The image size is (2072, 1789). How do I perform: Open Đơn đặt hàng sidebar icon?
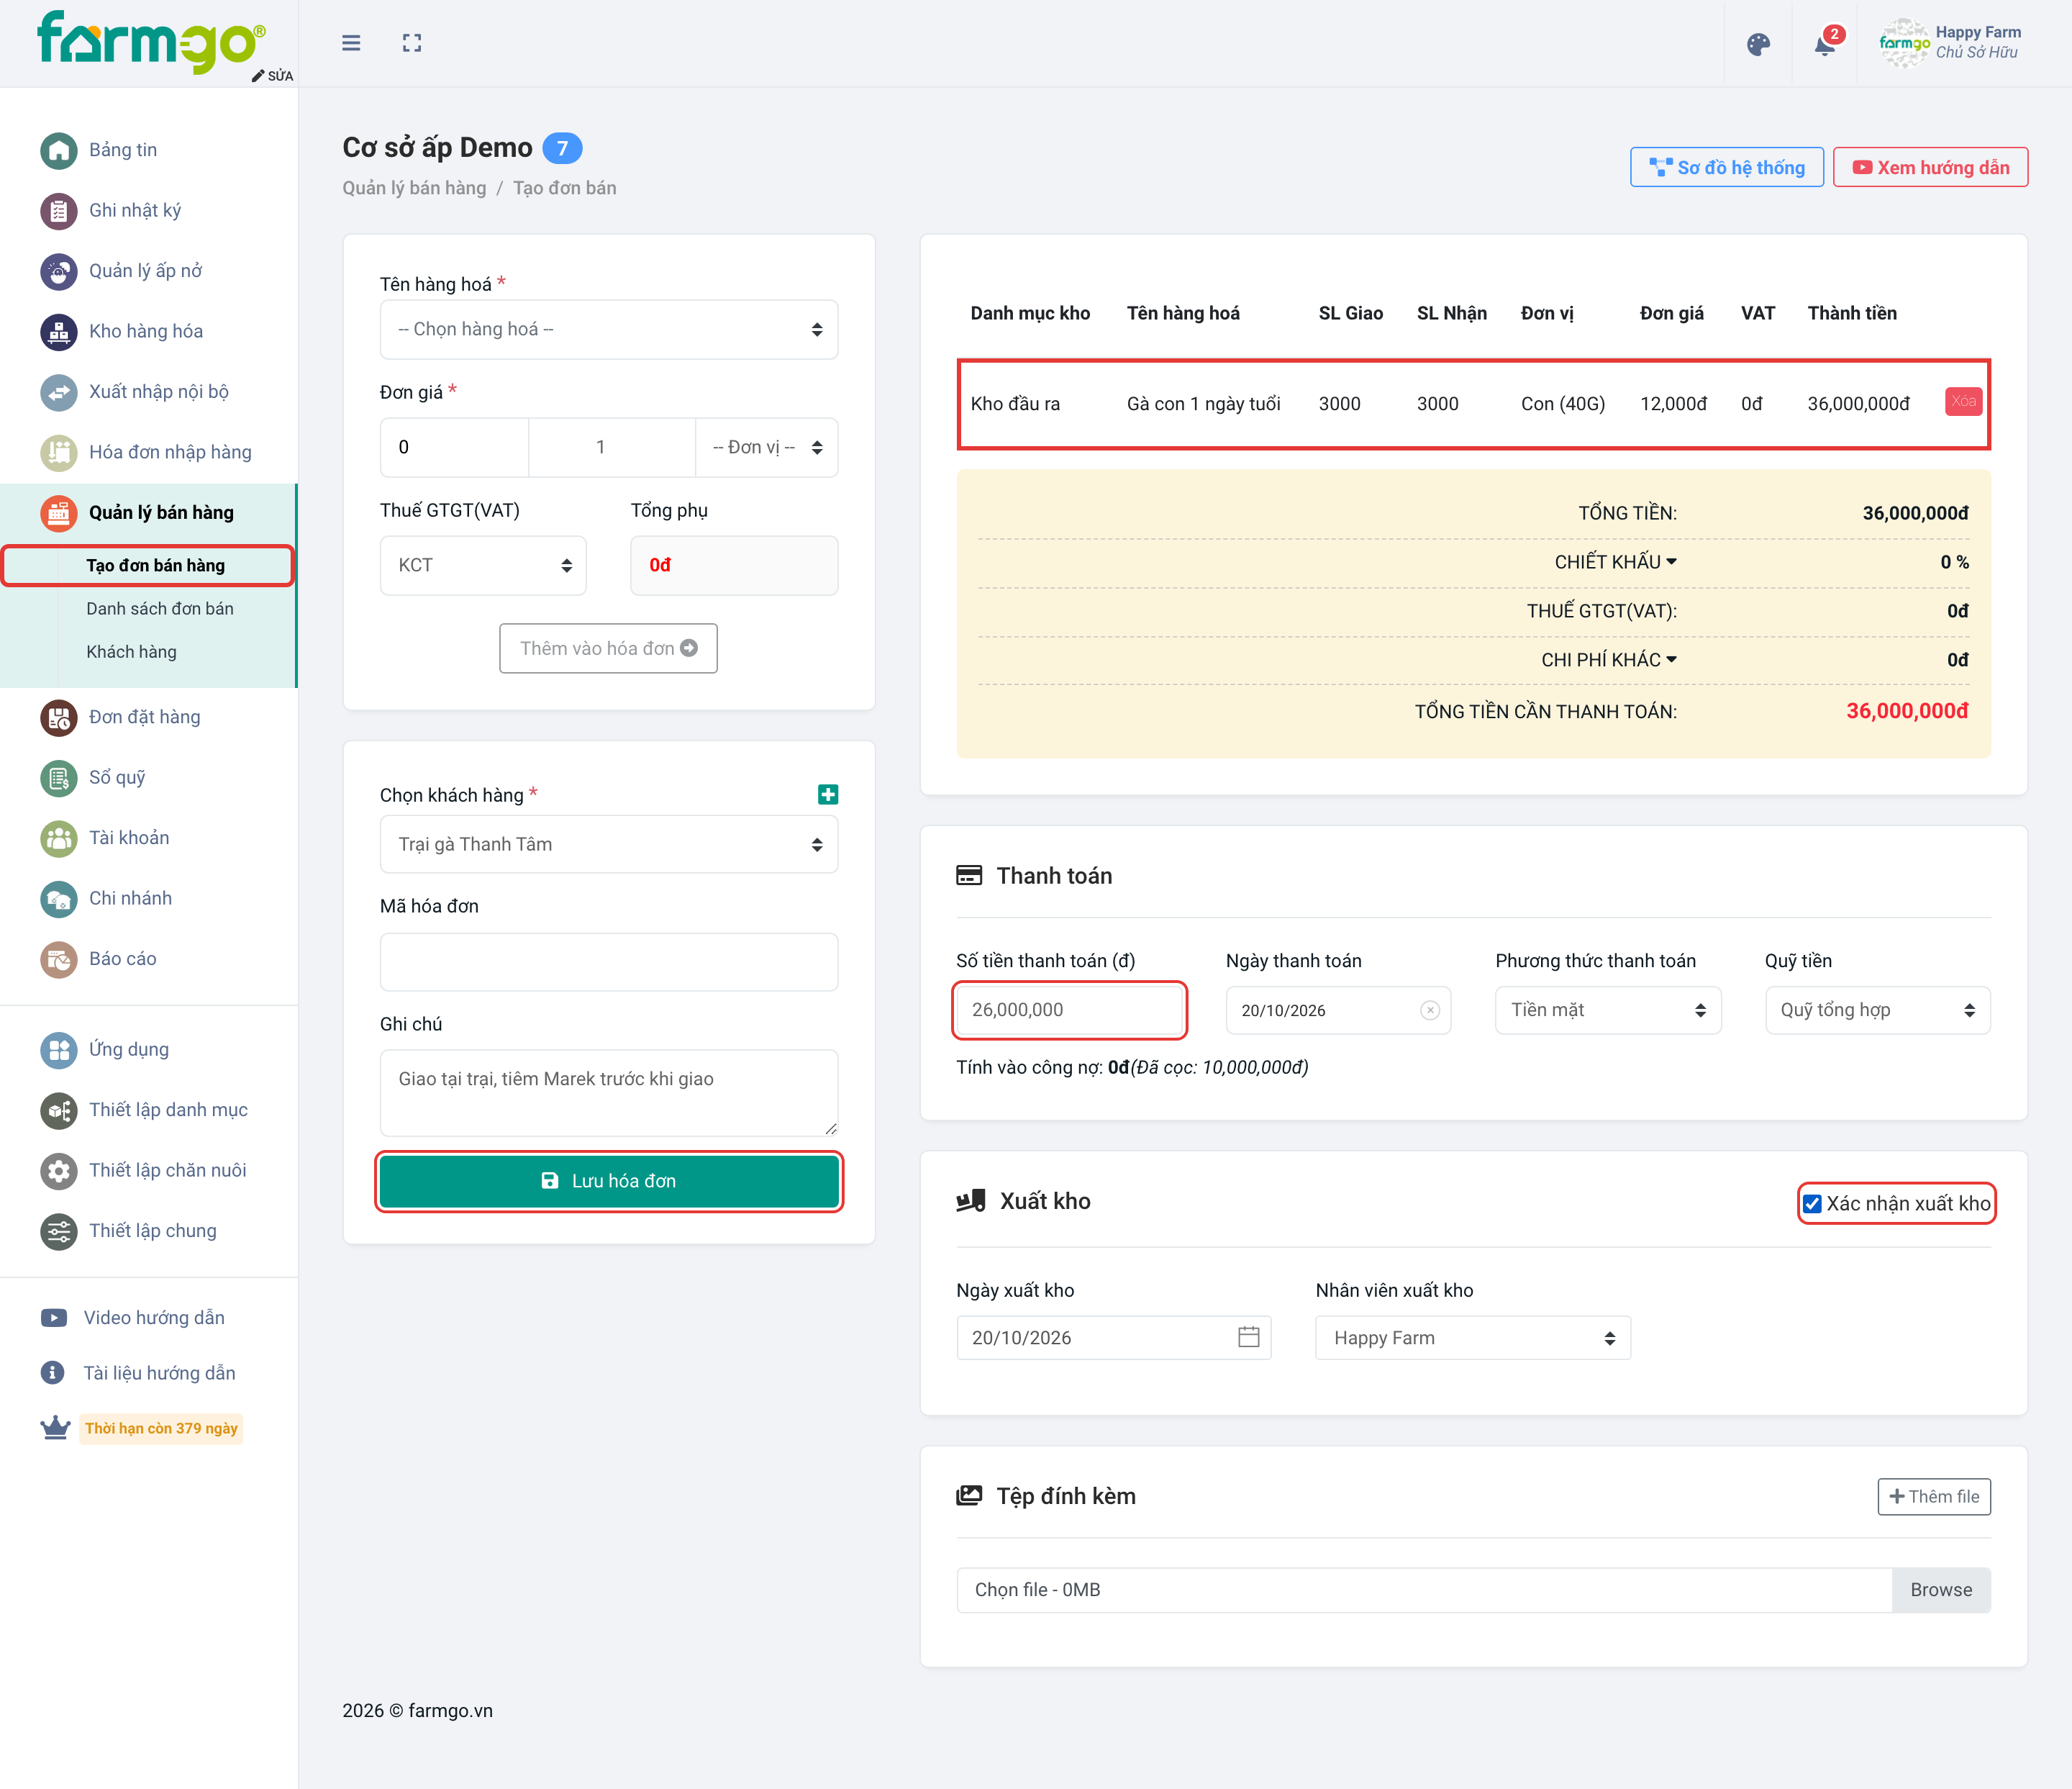[x=59, y=718]
